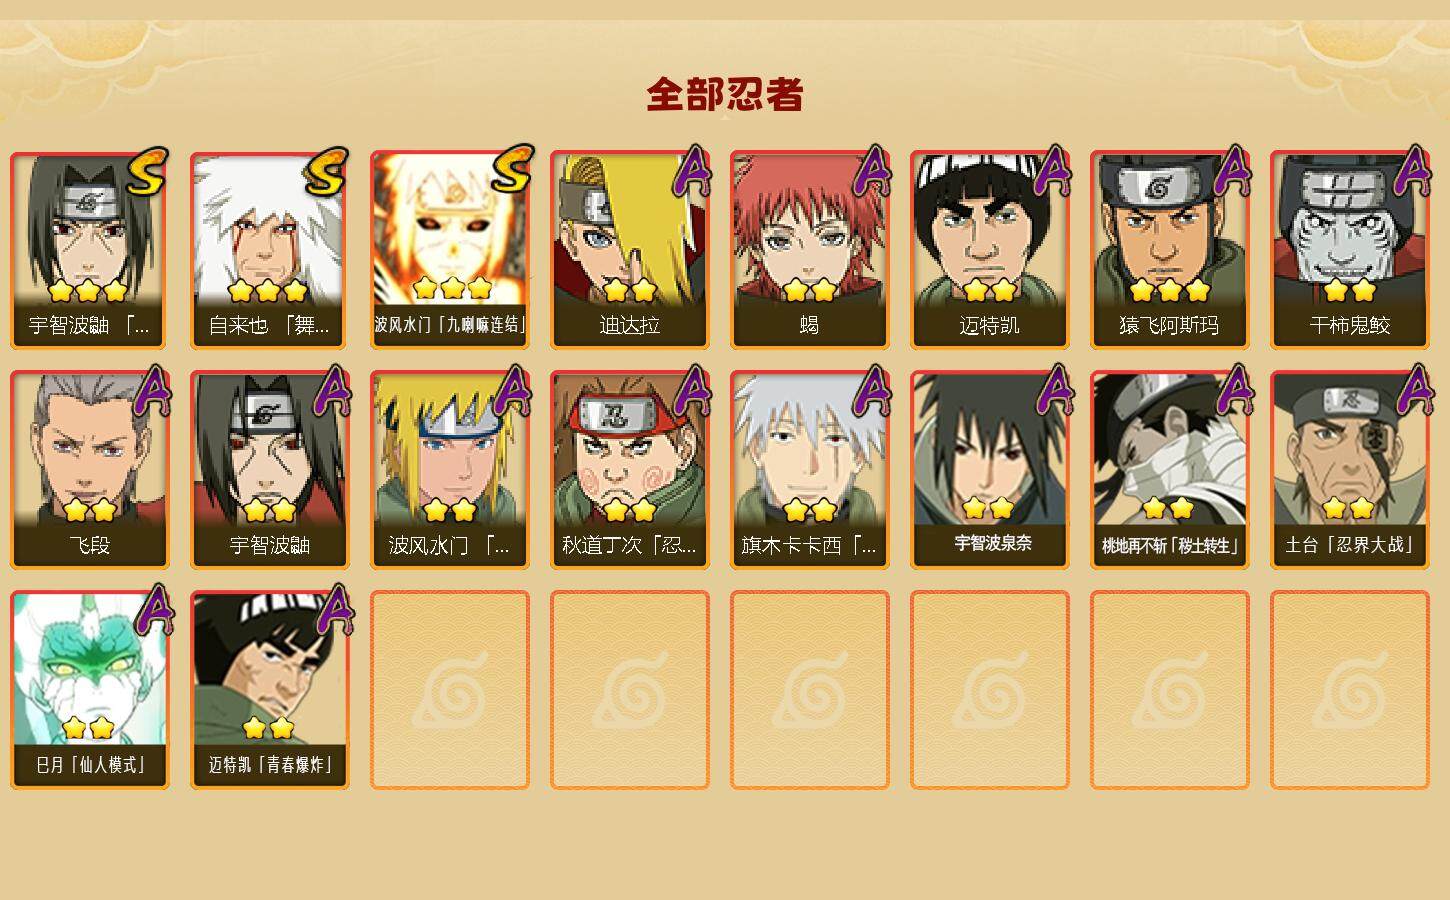Open the 旗木卡卡西 ninja card
This screenshot has width=1450, height=900.
[810, 470]
